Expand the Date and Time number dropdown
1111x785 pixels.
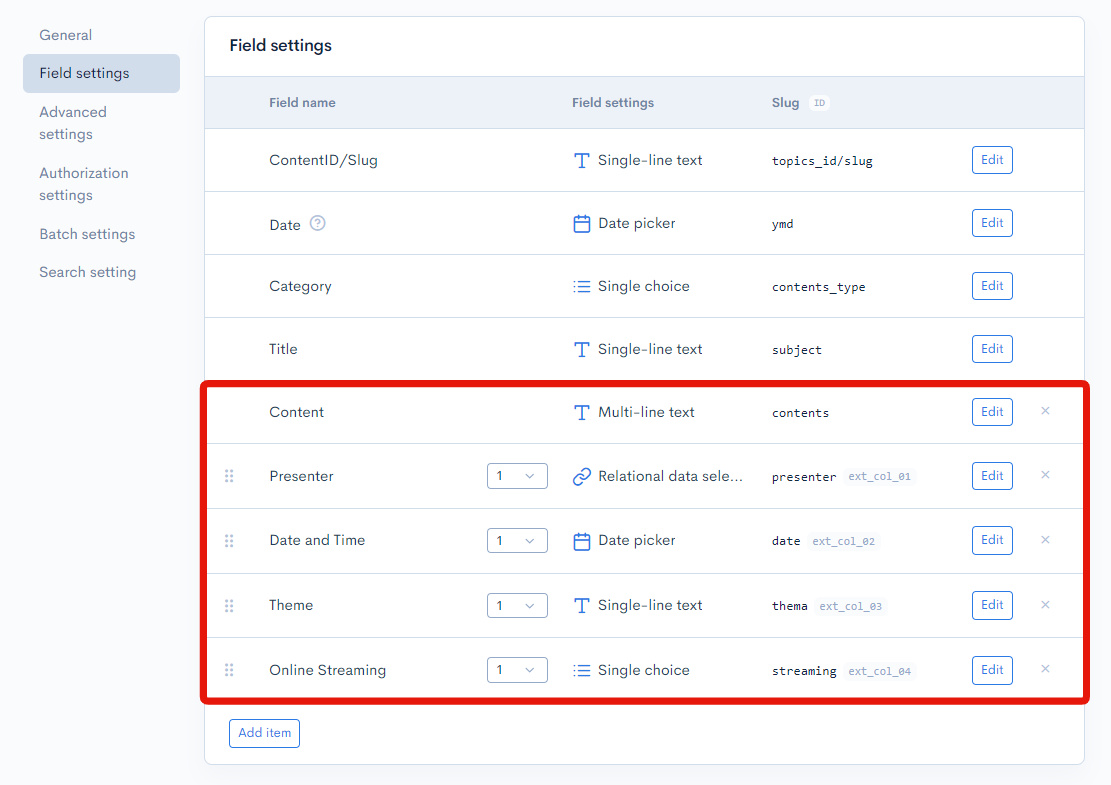click(517, 541)
